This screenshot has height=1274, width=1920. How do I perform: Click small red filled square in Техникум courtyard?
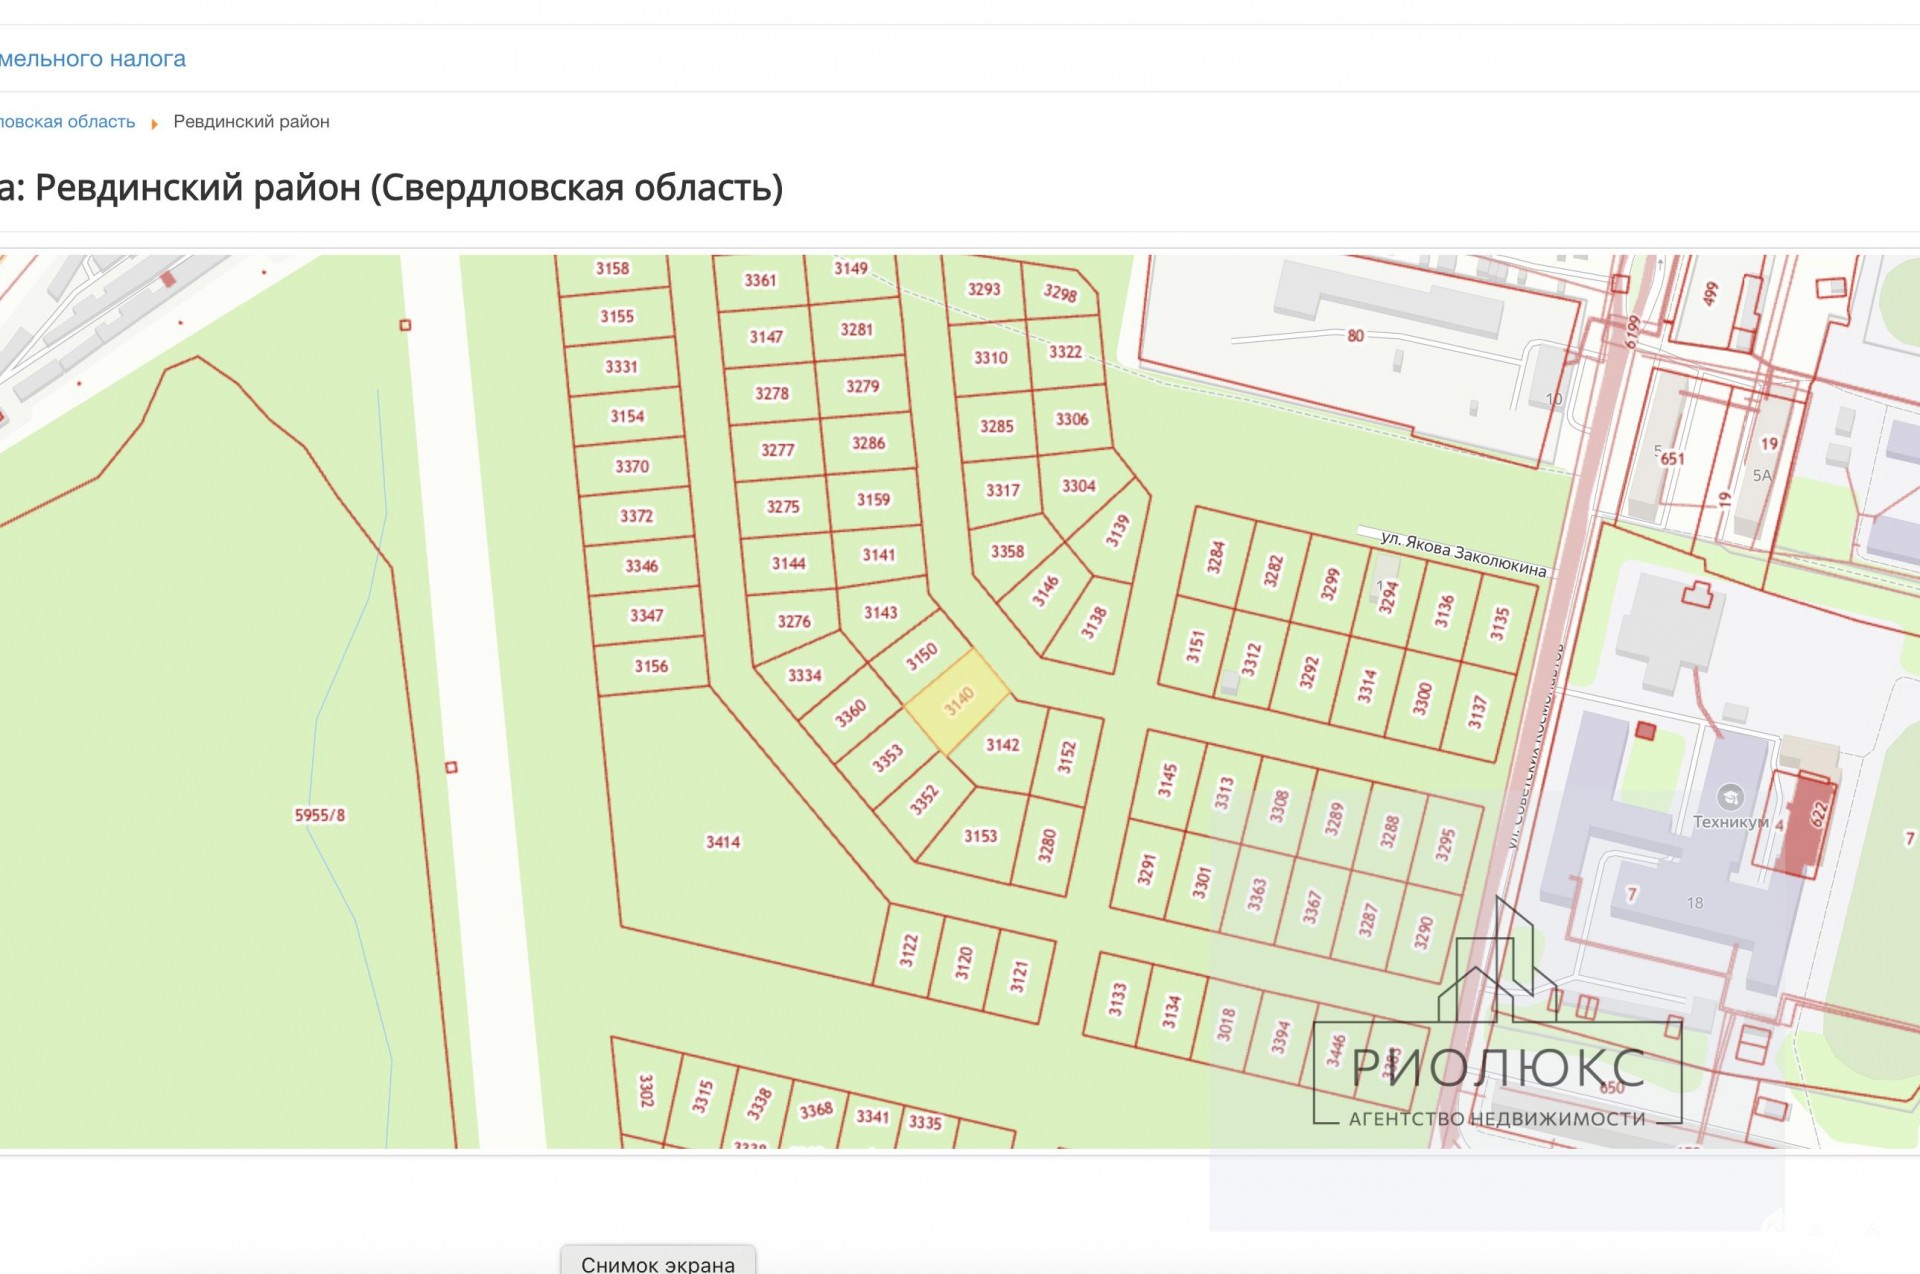(1645, 732)
